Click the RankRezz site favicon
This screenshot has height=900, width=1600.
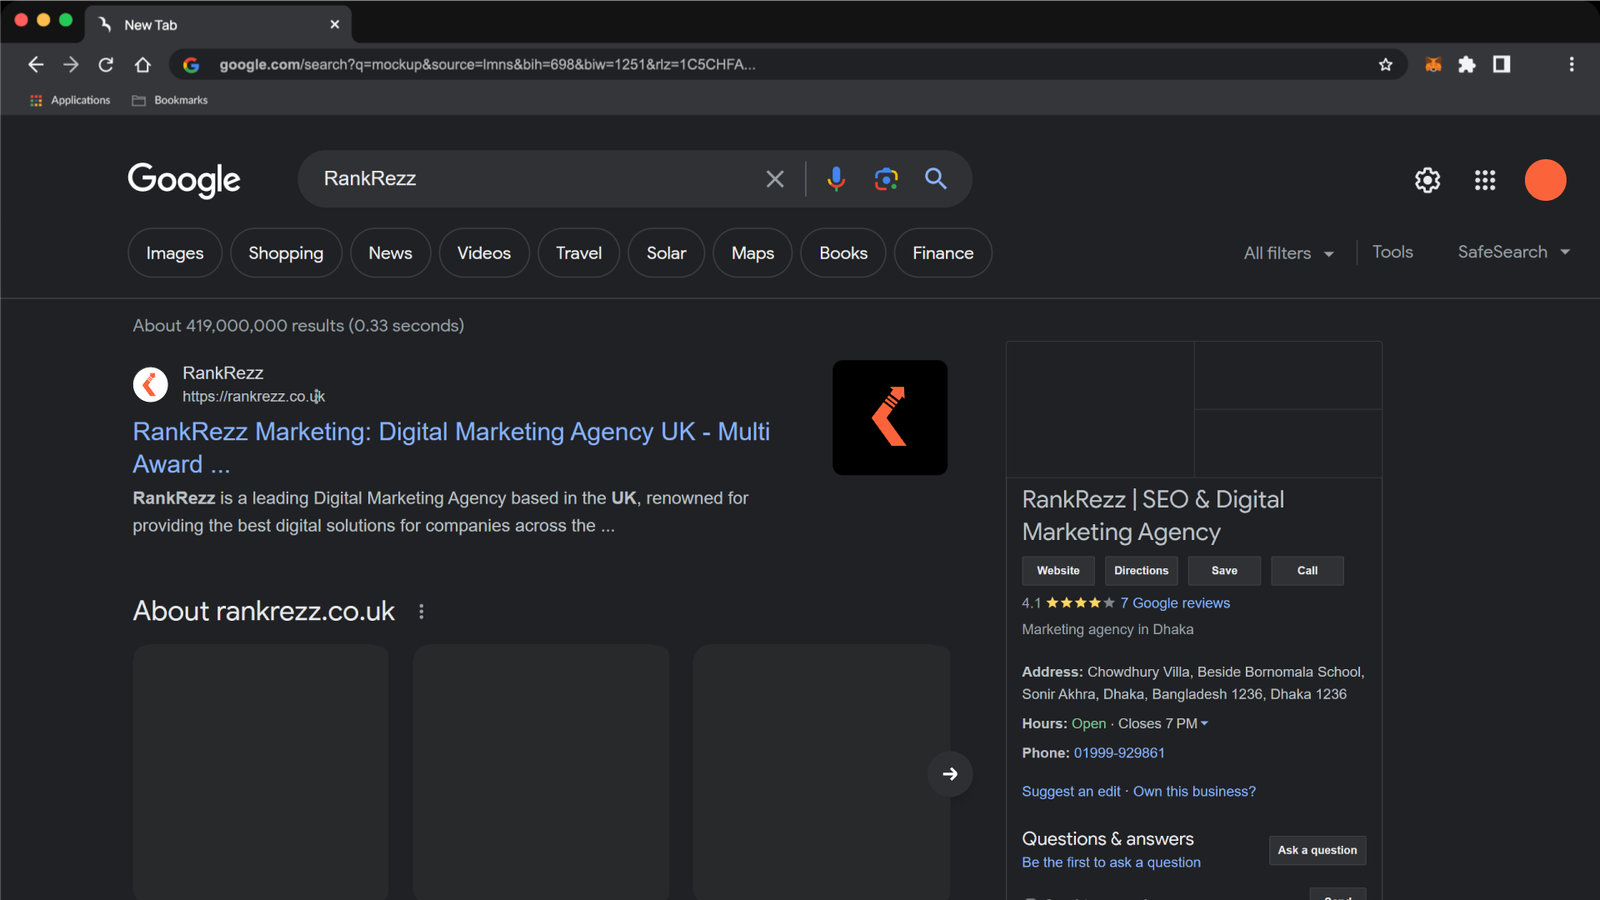(x=150, y=384)
